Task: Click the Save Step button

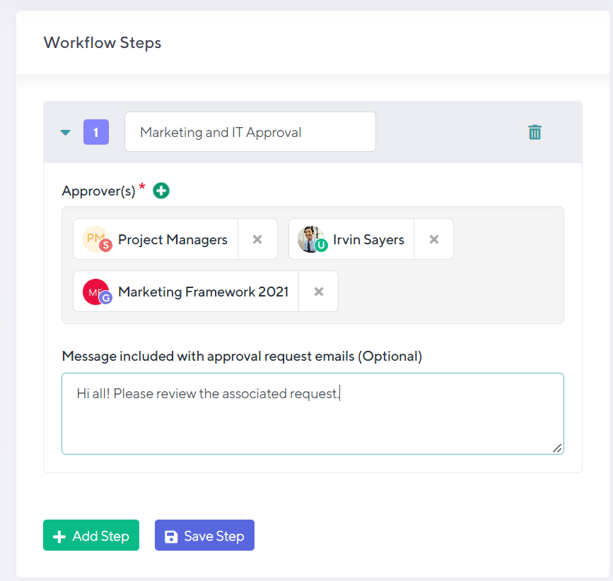Action: coord(205,536)
